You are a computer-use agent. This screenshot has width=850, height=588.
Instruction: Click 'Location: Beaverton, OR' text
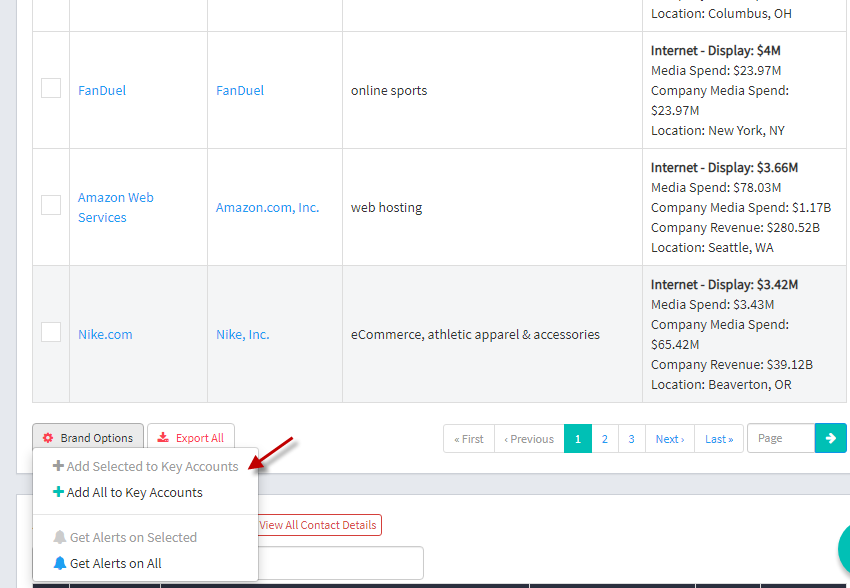(721, 385)
